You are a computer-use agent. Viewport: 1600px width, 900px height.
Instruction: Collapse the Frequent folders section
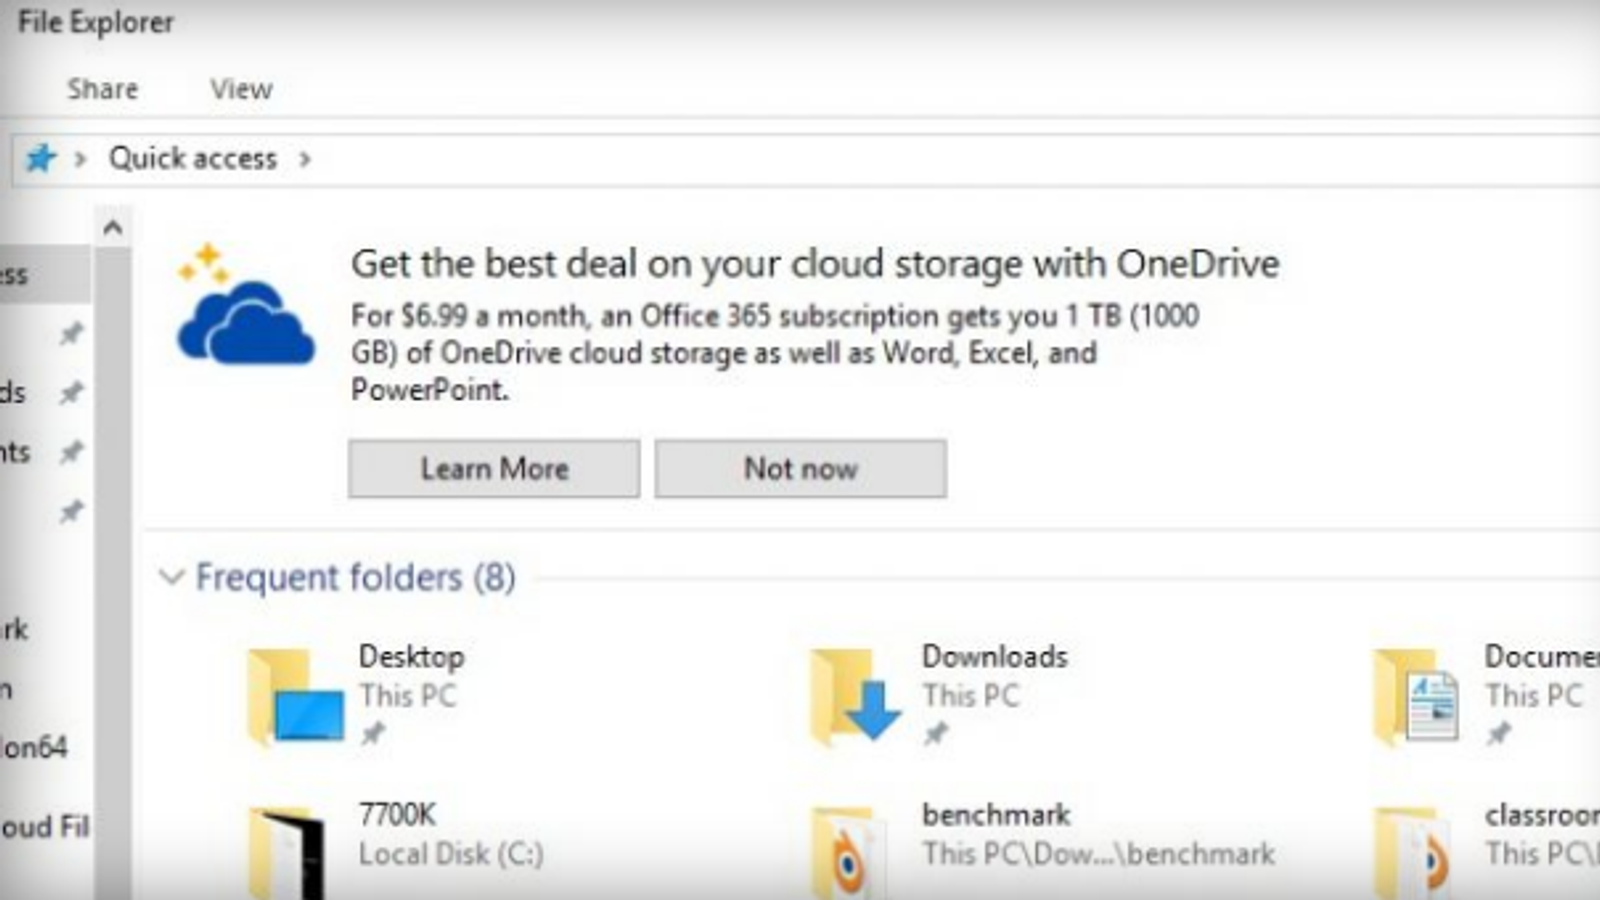172,577
